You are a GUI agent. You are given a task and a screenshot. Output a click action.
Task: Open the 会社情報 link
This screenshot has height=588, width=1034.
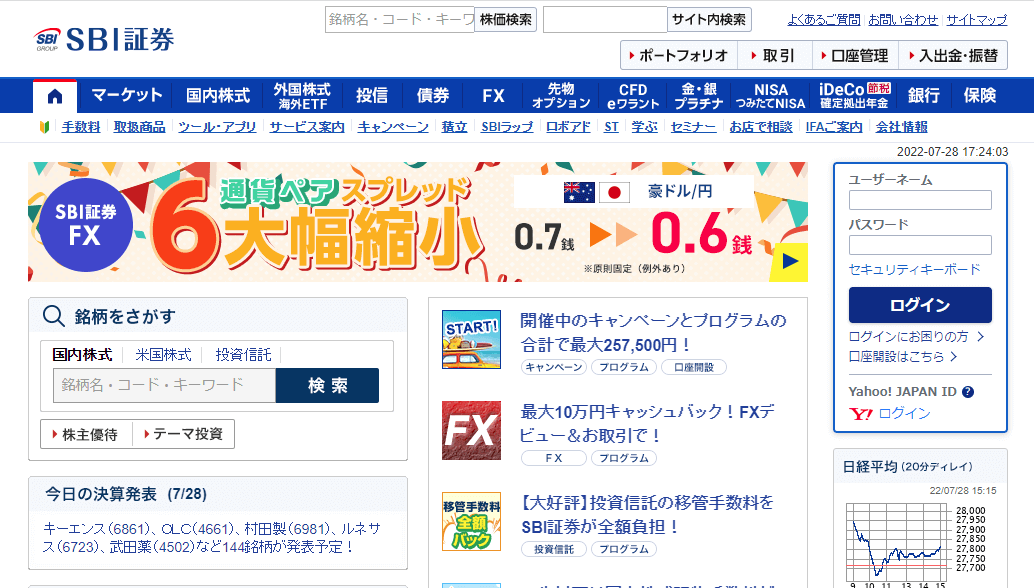[901, 127]
